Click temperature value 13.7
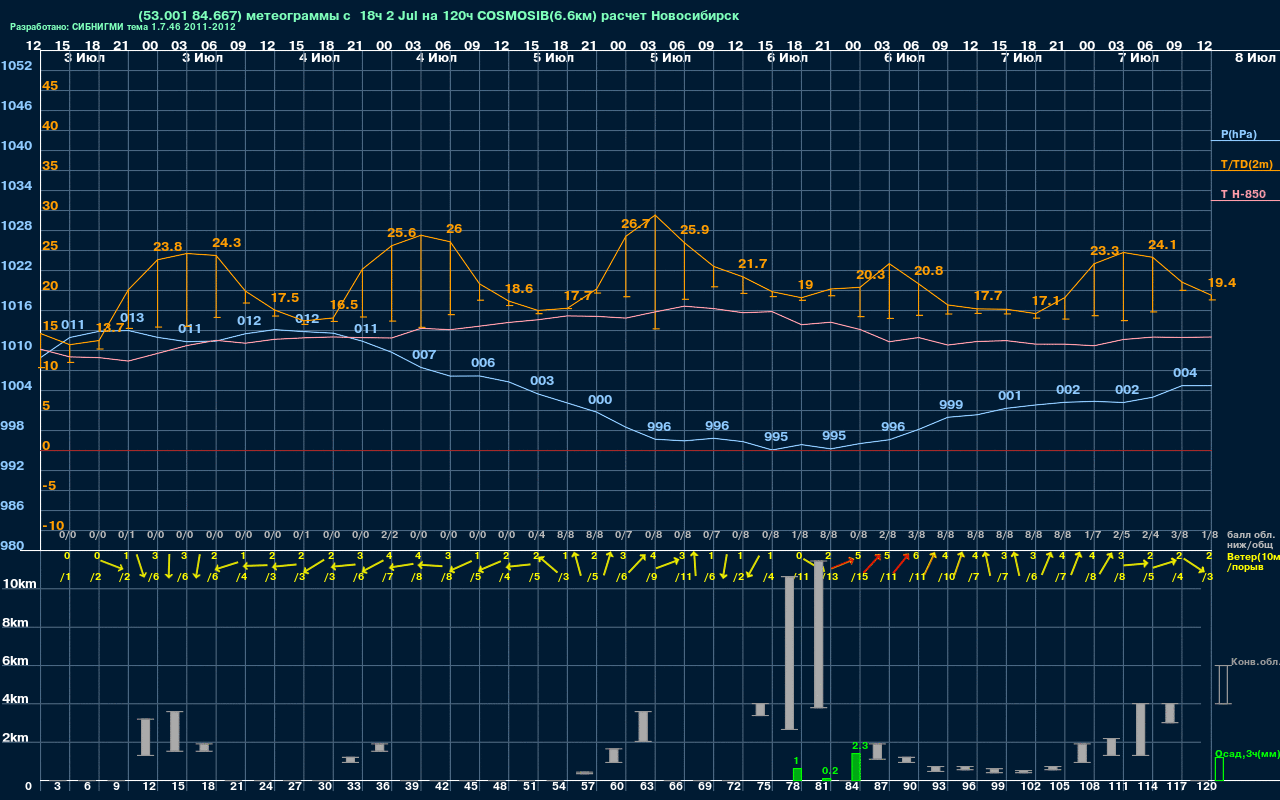This screenshot has width=1280, height=800. pos(110,328)
